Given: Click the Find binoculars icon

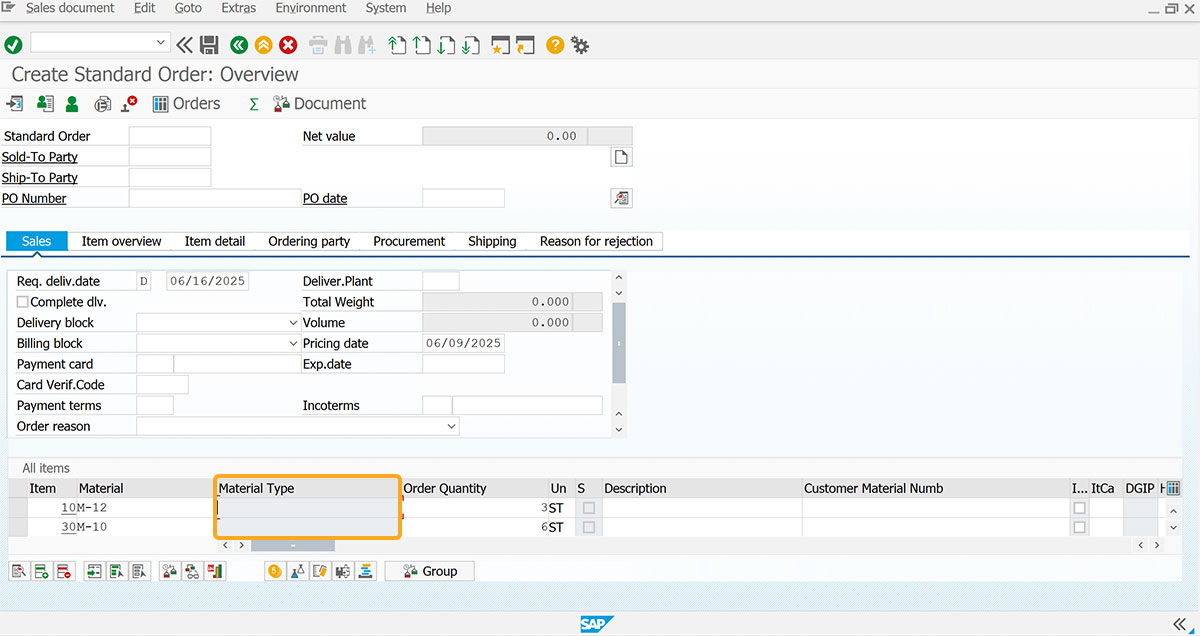Looking at the screenshot, I should [342, 44].
